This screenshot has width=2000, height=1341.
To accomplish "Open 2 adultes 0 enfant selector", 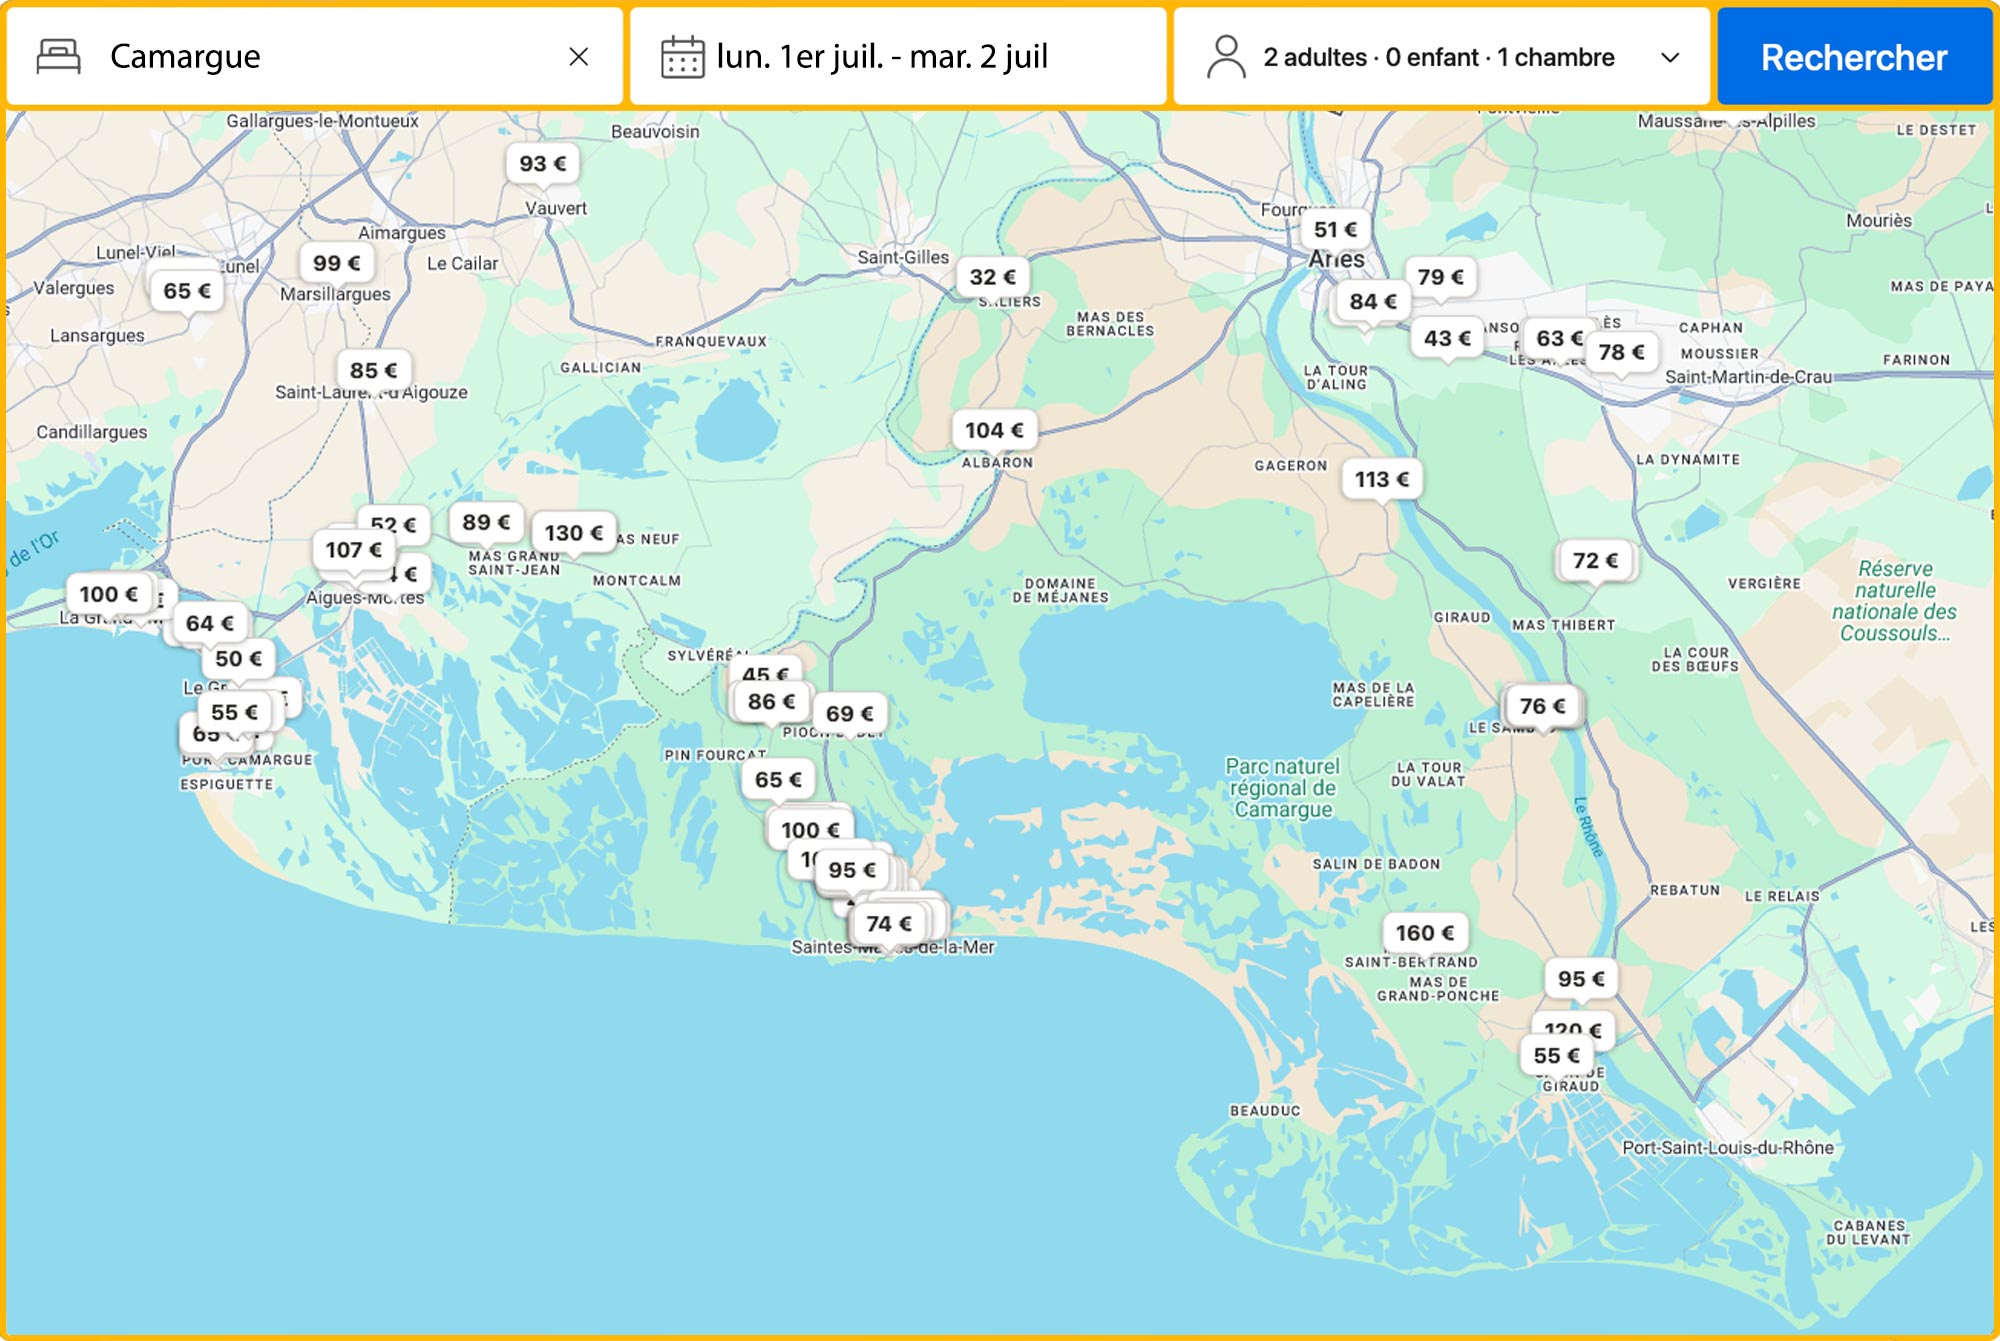I will (1438, 57).
